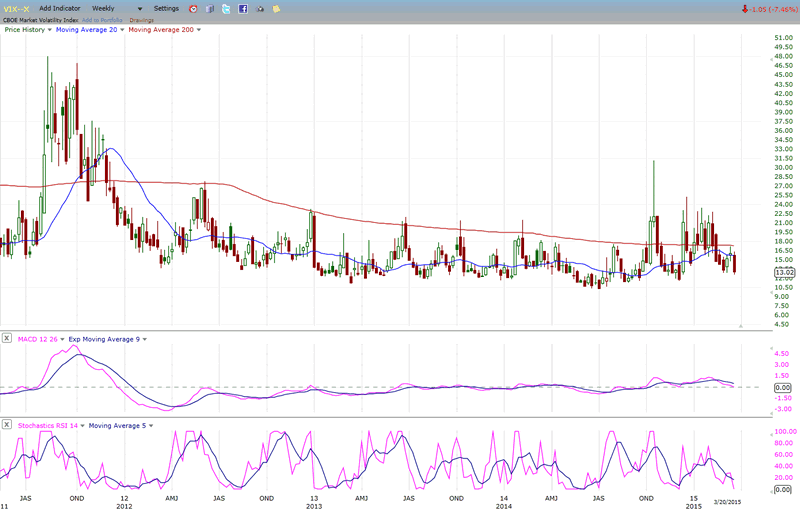Click the 13.02 current price label
The width and height of the screenshot is (800, 509).
point(783,272)
